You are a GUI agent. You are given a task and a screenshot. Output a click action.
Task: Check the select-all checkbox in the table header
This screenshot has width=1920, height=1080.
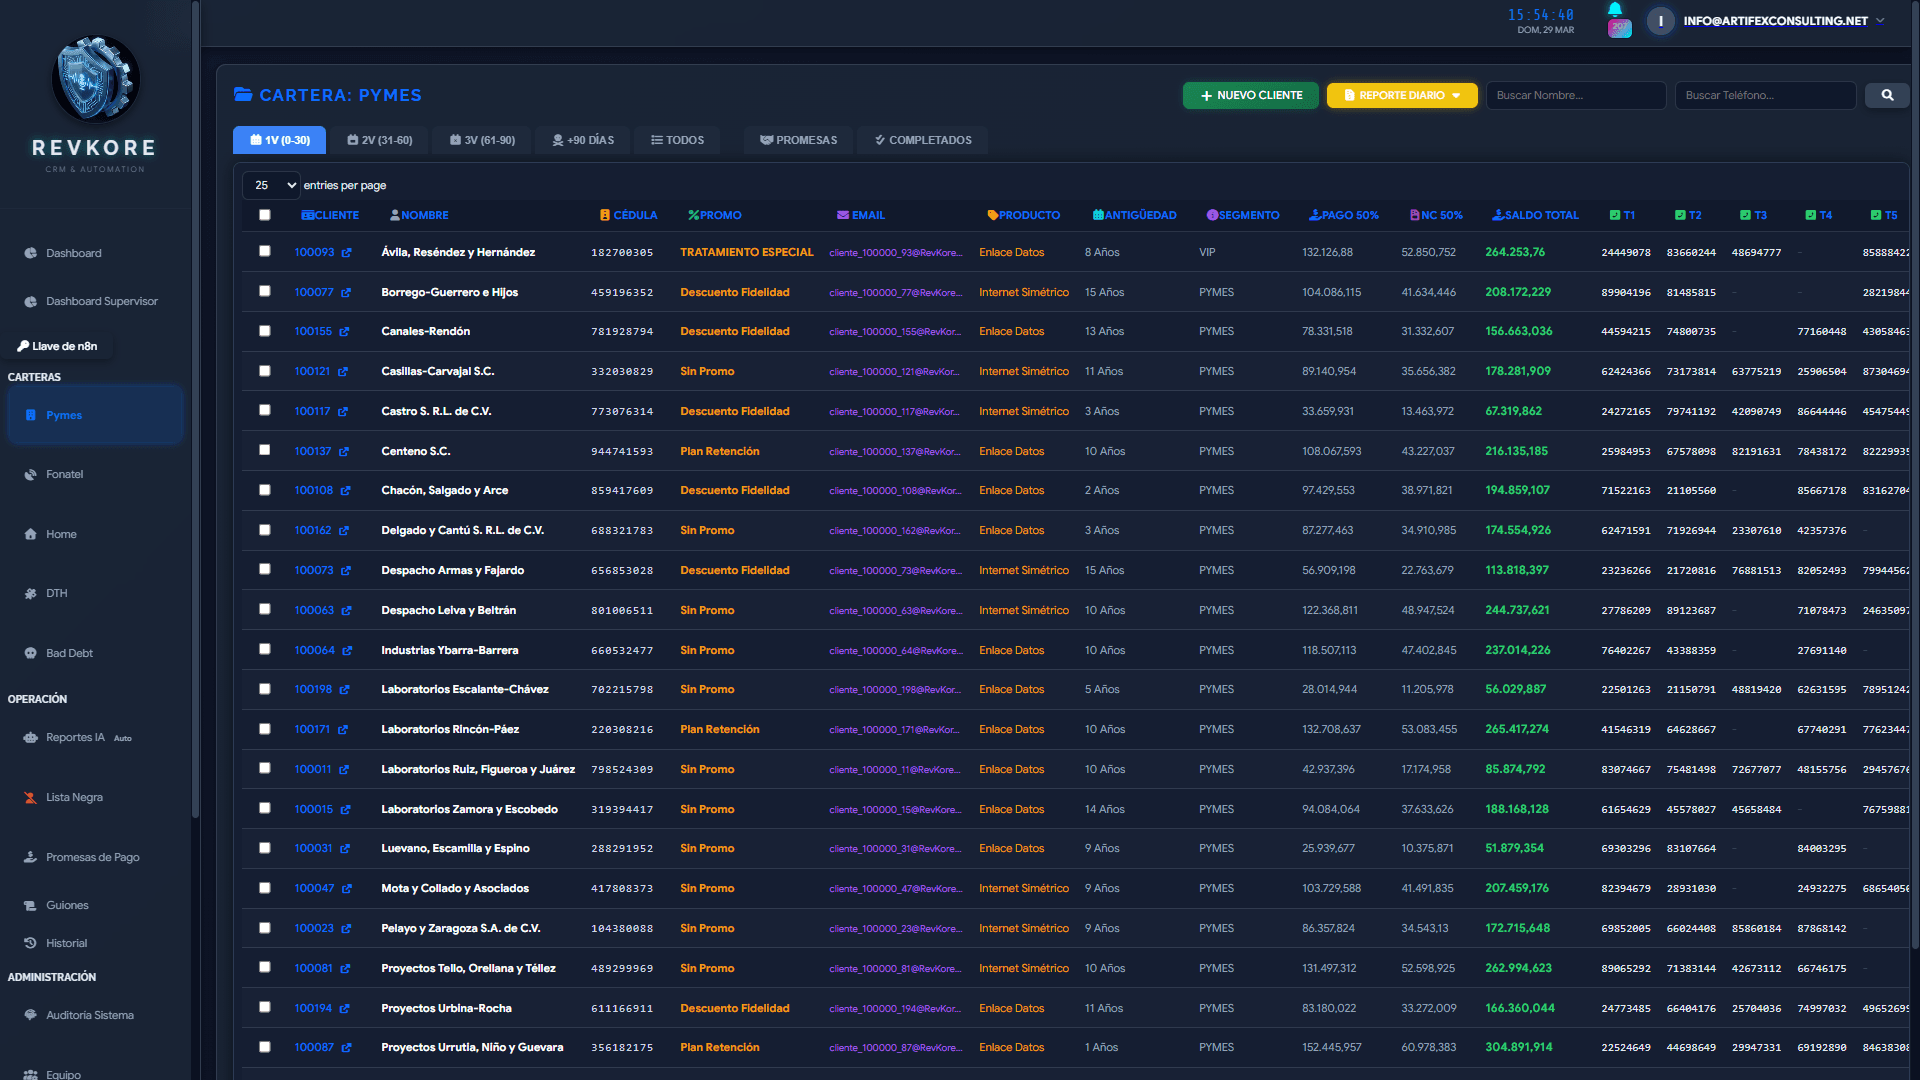coord(263,214)
